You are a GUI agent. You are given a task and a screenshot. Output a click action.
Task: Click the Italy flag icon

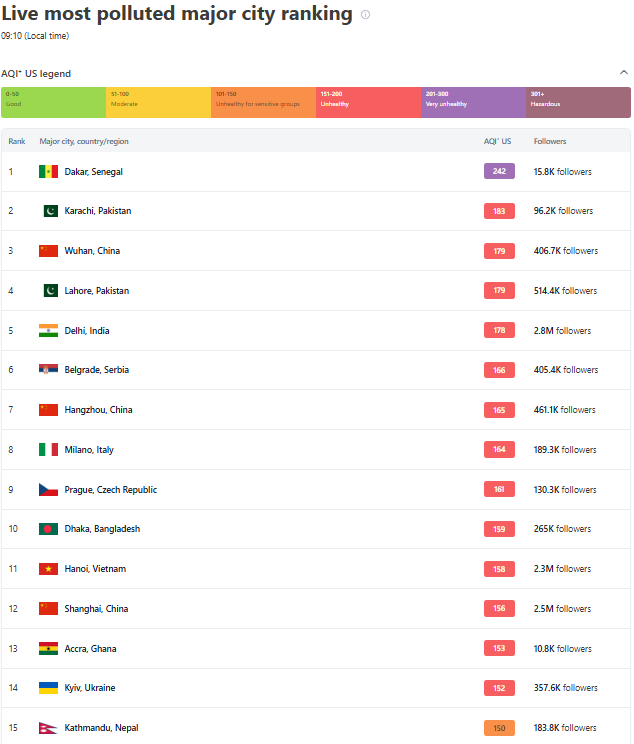pyautogui.click(x=48, y=450)
